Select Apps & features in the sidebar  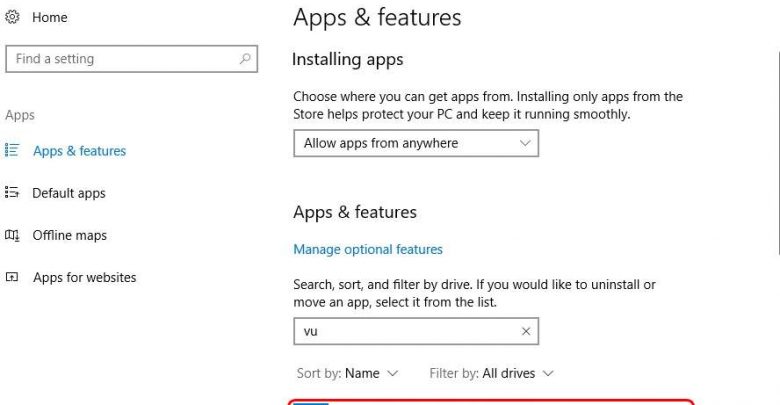click(79, 151)
